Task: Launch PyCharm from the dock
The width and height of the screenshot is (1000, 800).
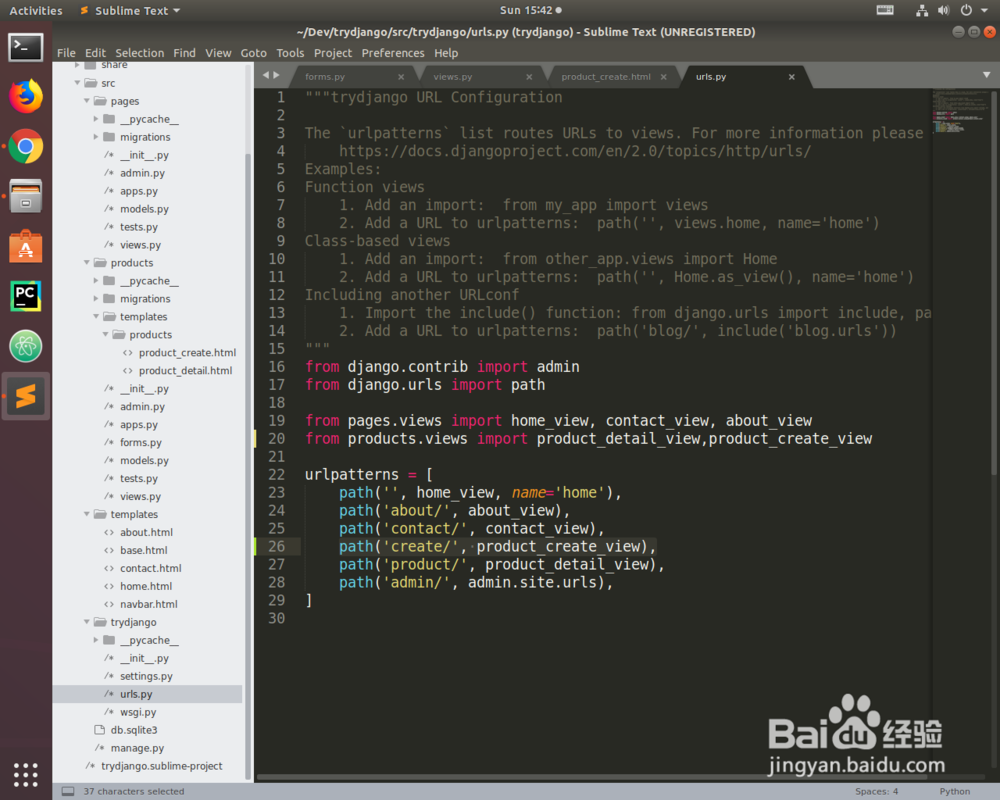Action: pyautogui.click(x=26, y=296)
